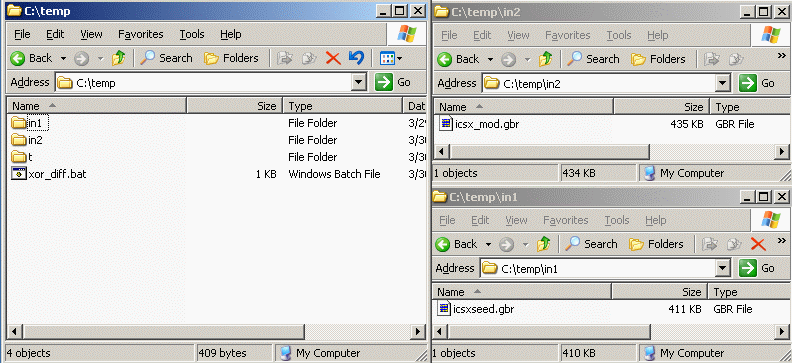
Task: Open File menu in C:\temp window
Action: point(22,34)
